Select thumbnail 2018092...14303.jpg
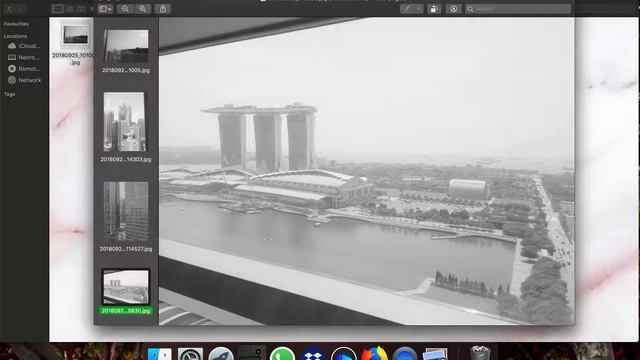 pos(124,122)
